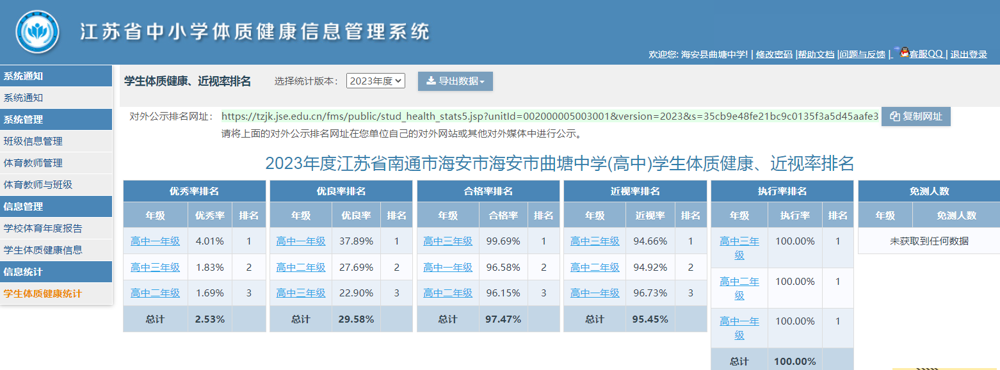Viewport: 1000px width, 370px height.
Task: Click the 客服QQ penguin icon
Action: pos(904,53)
